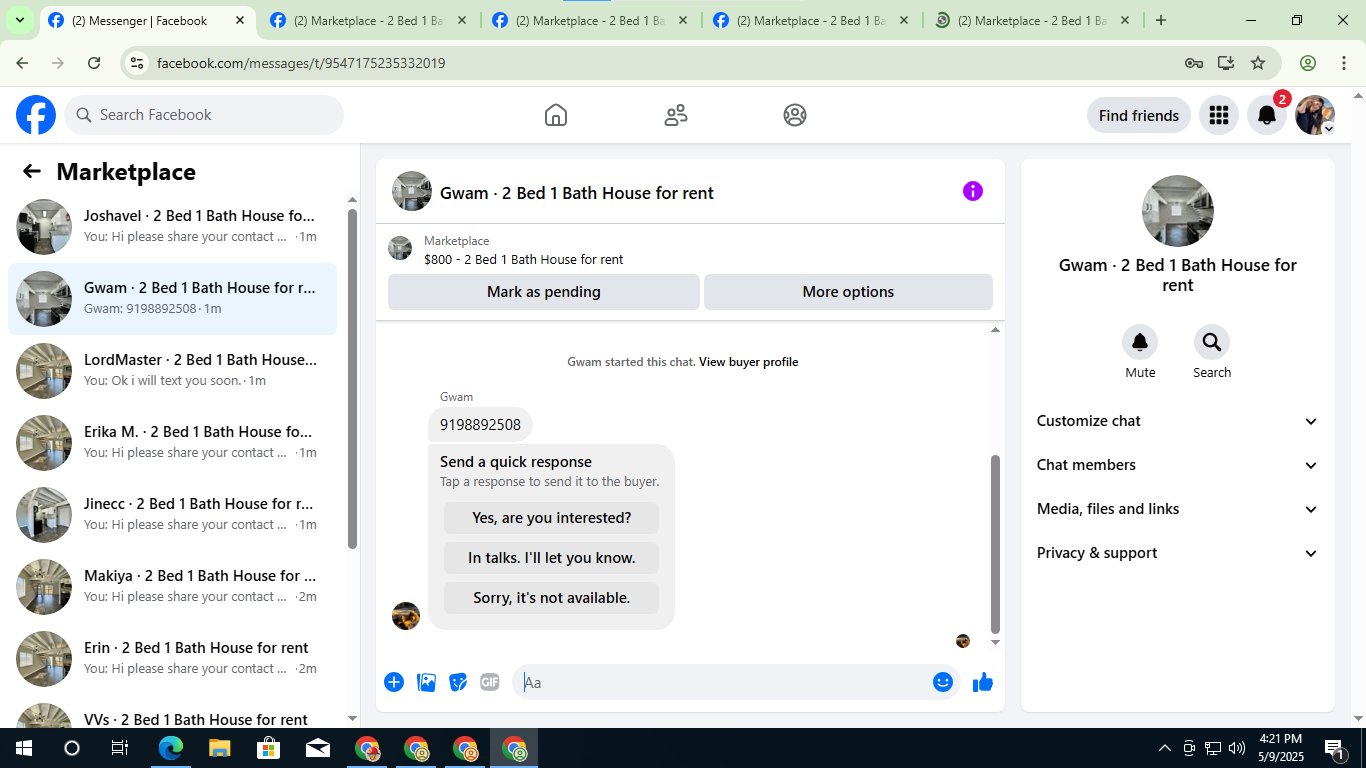Send a thumbs-up like
The height and width of the screenshot is (768, 1366).
[983, 682]
